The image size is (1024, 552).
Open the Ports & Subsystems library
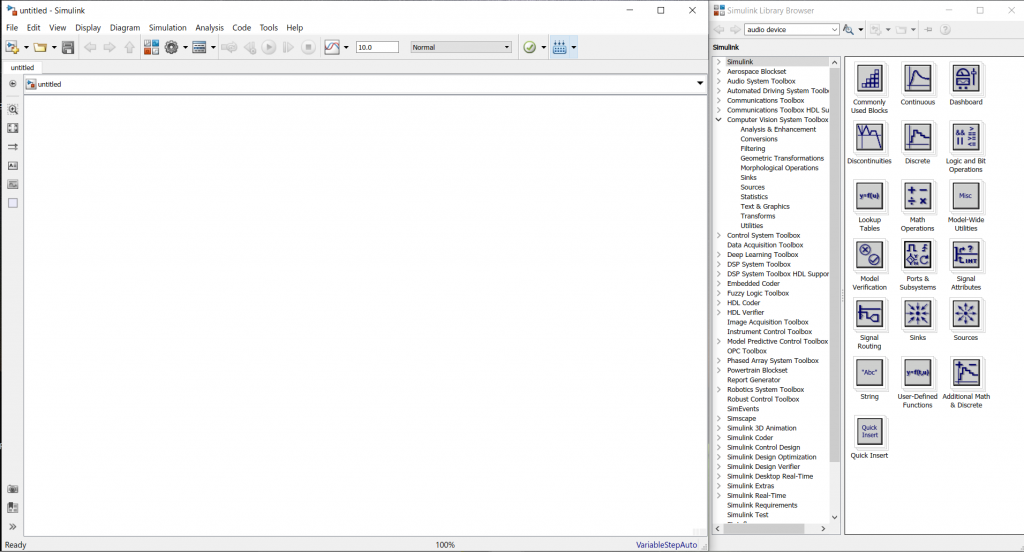click(x=918, y=255)
